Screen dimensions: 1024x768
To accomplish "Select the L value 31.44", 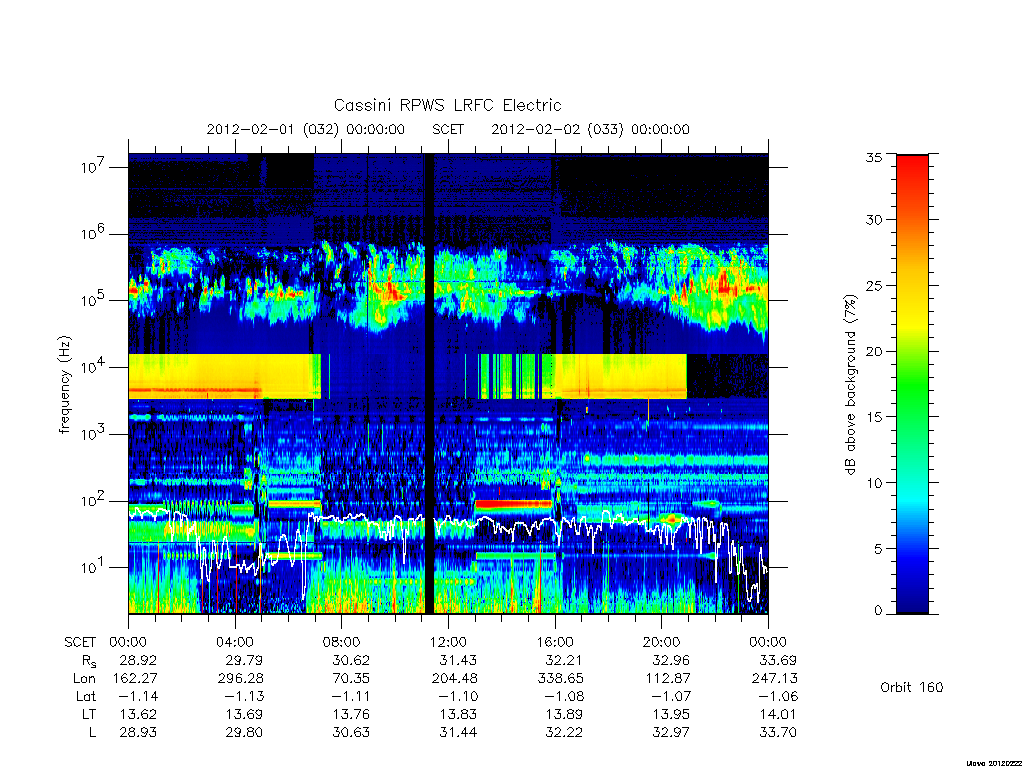I will click(x=458, y=733).
